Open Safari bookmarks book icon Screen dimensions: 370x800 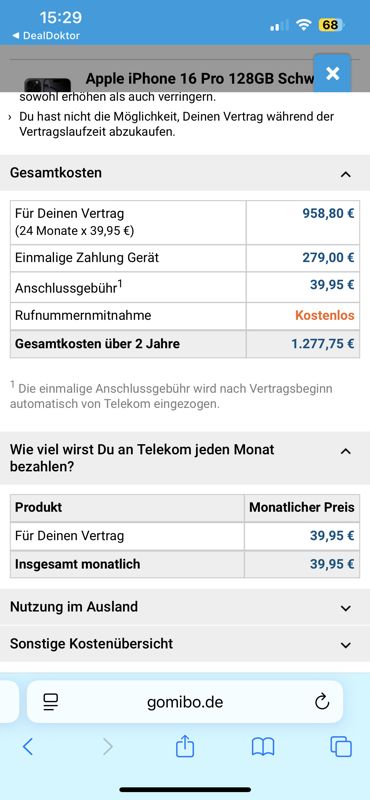click(263, 747)
